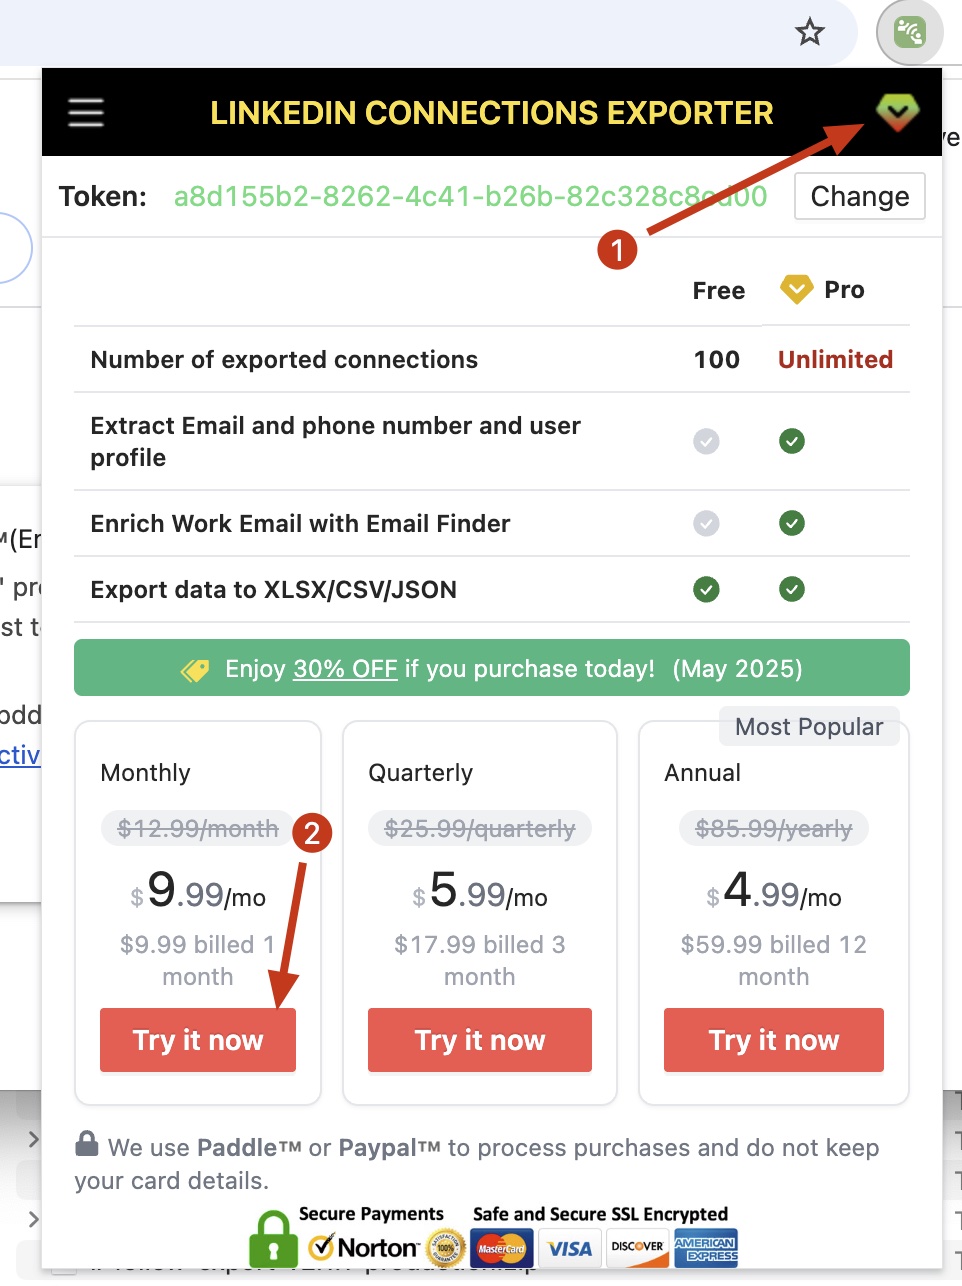Image resolution: width=962 pixels, height=1286 pixels.
Task: Click the bookmark star in the browser address bar
Action: coord(809,32)
